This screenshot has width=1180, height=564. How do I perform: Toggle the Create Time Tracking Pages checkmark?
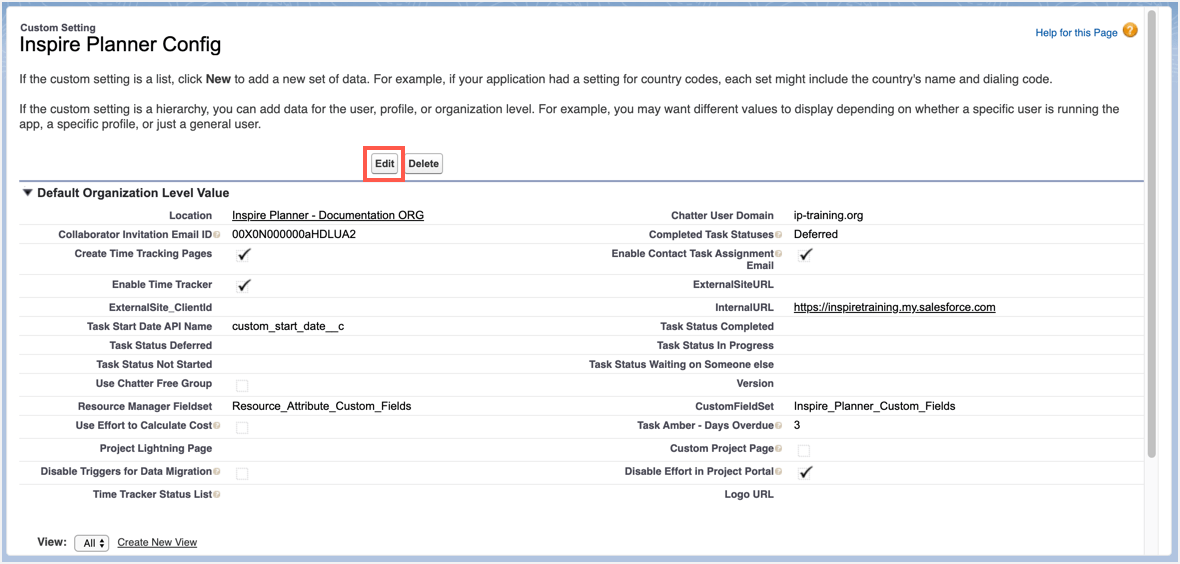tap(243, 255)
